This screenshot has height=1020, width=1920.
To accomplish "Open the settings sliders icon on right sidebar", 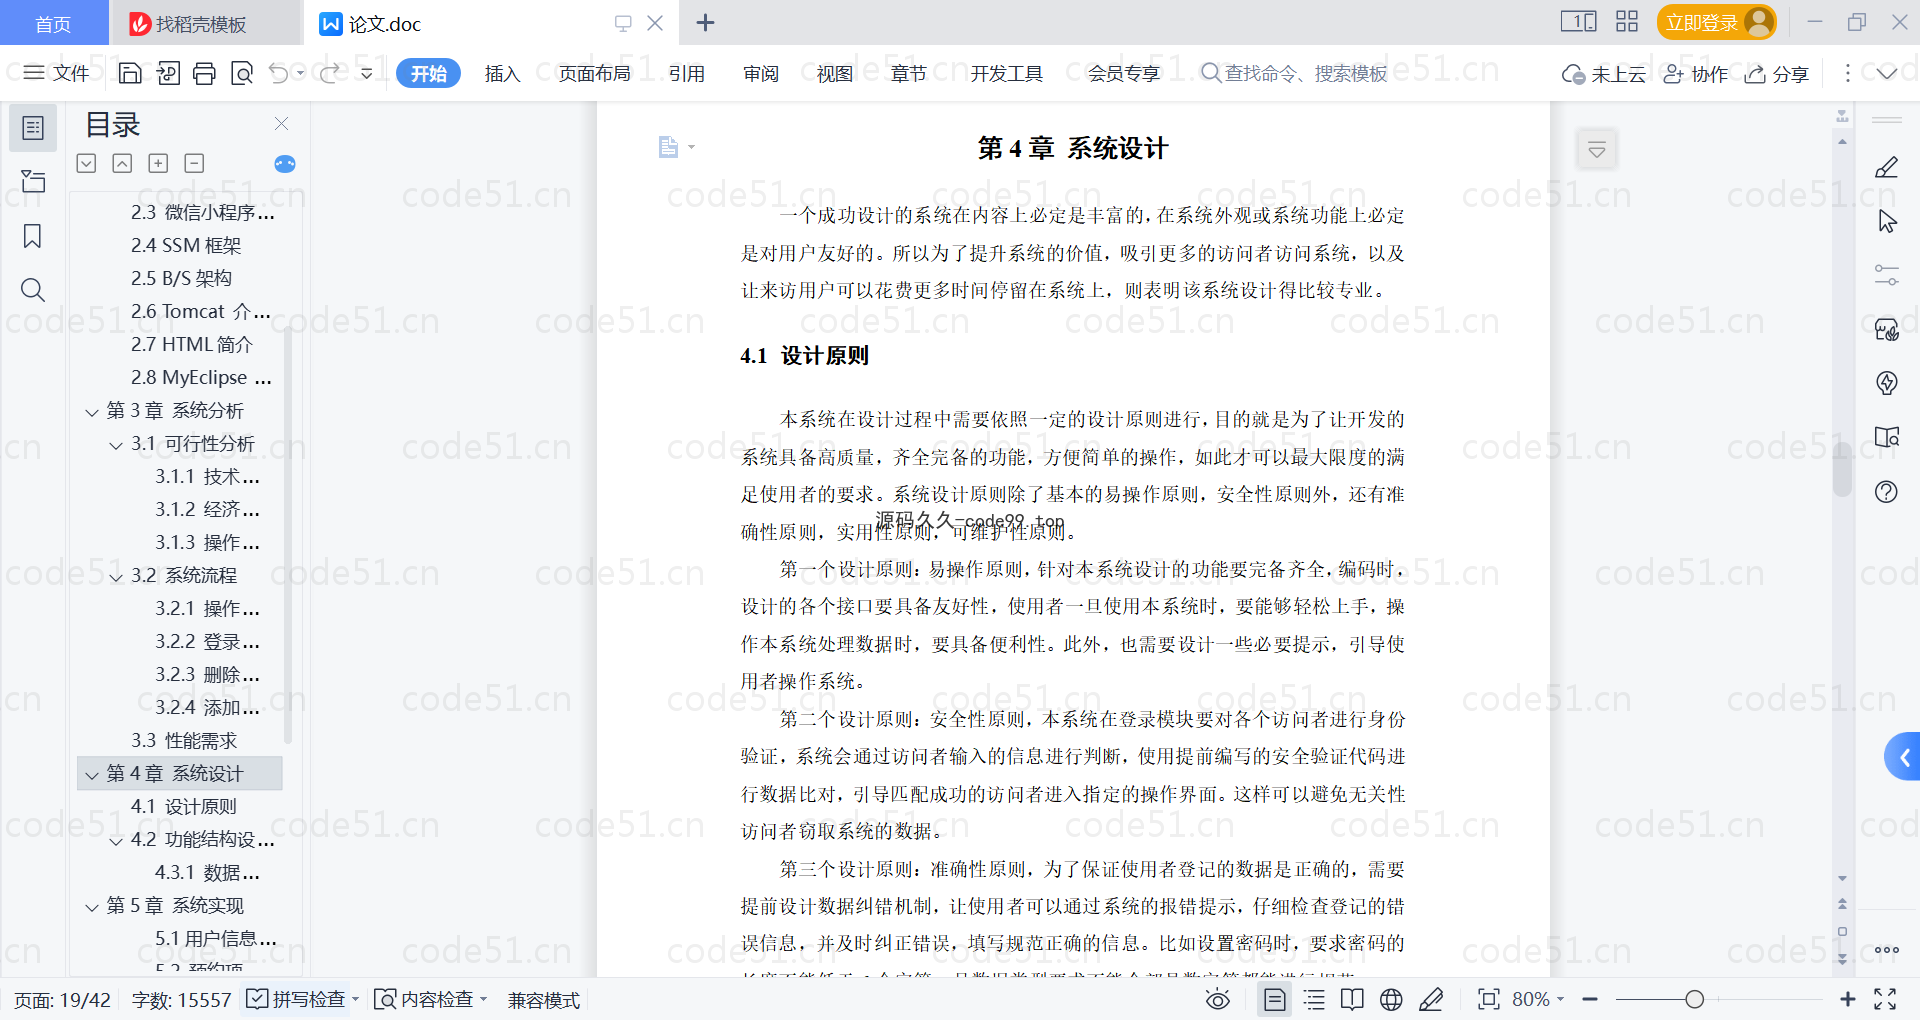I will tap(1887, 275).
